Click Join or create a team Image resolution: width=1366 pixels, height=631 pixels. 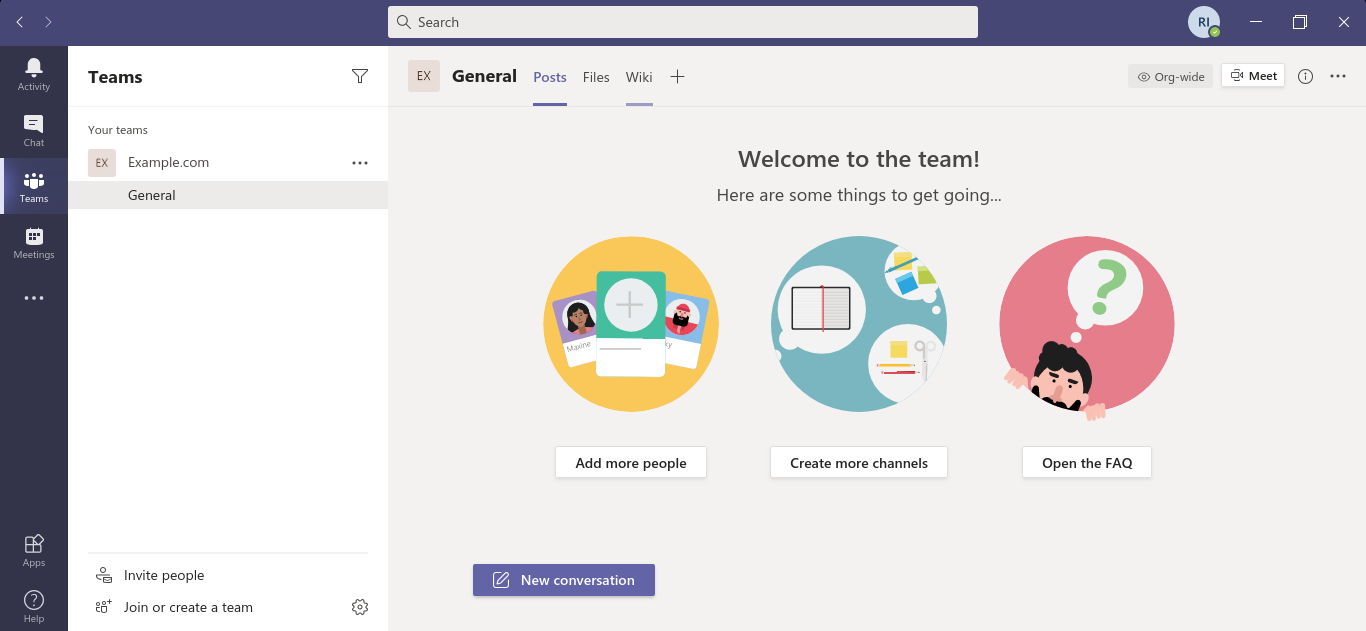[188, 607]
